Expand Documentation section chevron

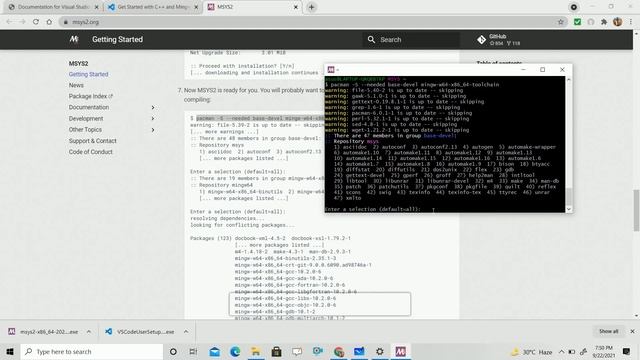153,107
